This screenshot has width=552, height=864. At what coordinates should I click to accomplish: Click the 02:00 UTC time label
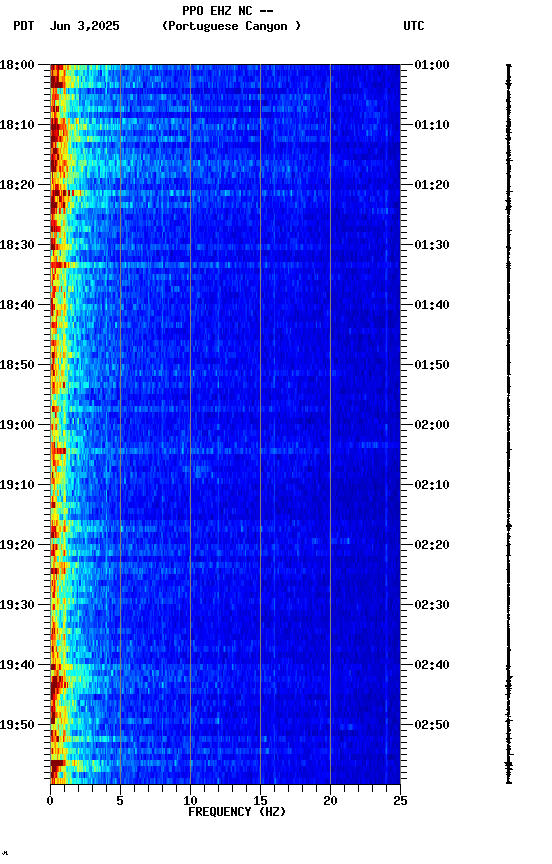pyautogui.click(x=432, y=425)
